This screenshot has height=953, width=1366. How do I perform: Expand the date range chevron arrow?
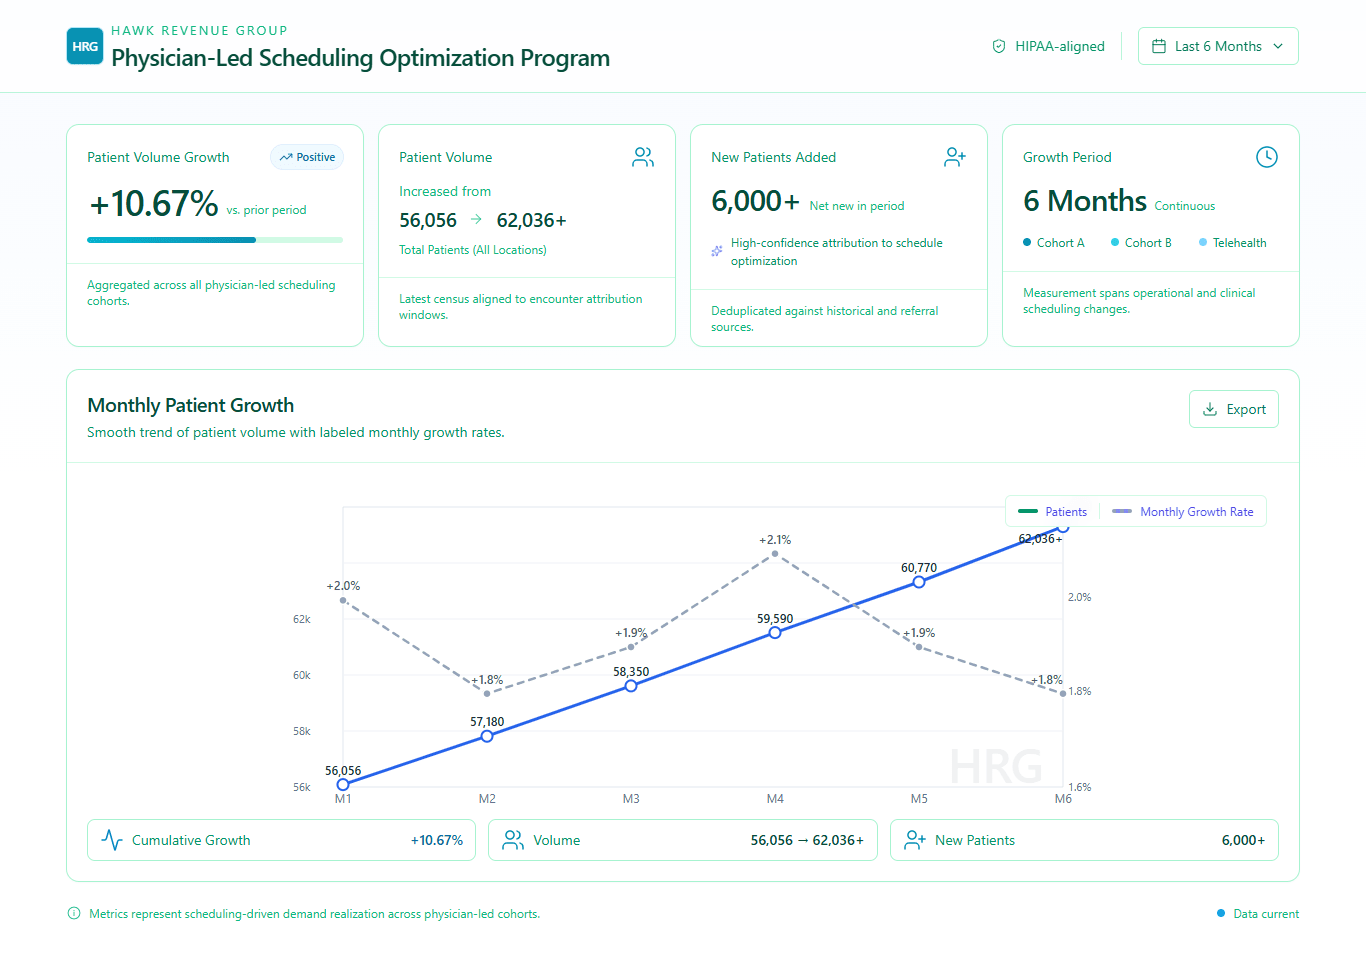1278,46
